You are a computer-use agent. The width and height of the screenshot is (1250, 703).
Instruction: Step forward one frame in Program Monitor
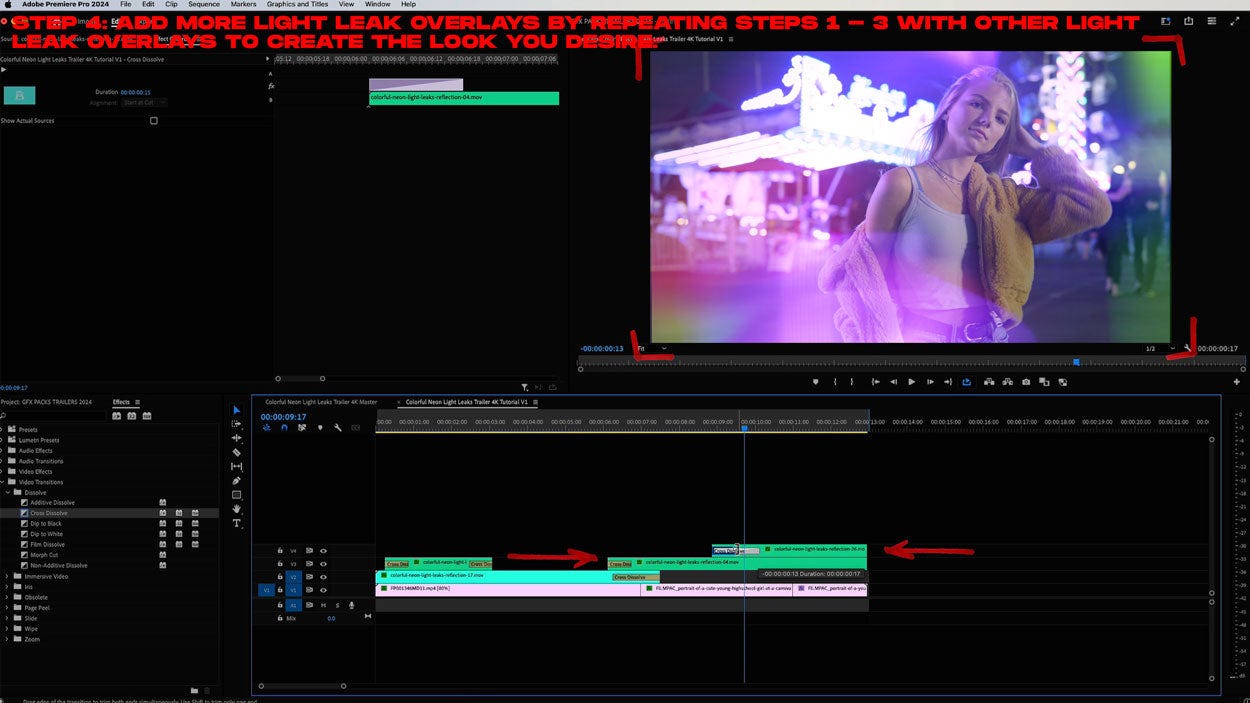[930, 382]
